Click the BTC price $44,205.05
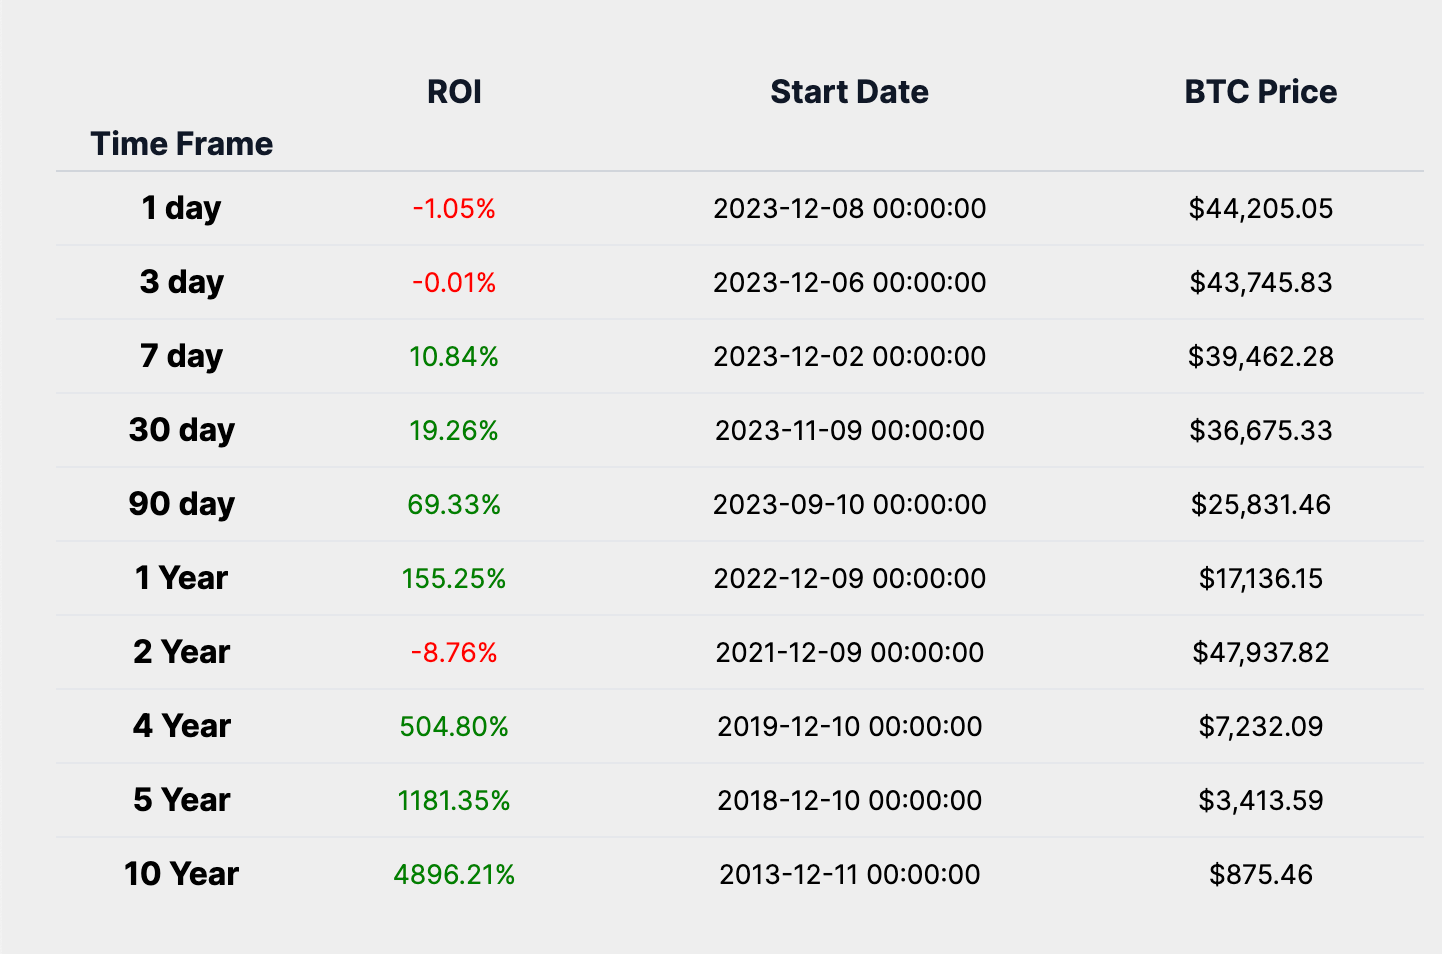The height and width of the screenshot is (954, 1442). pos(1260,208)
